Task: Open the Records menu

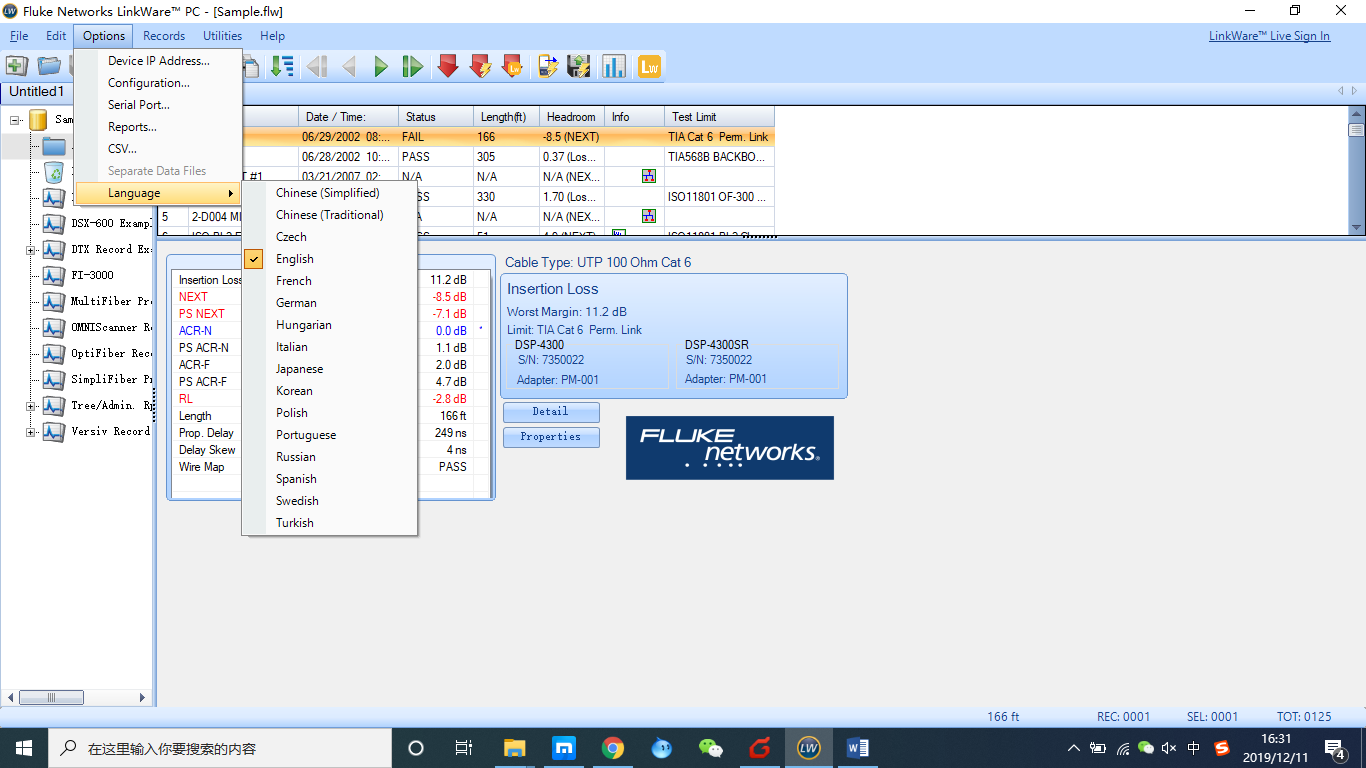Action: coord(164,36)
